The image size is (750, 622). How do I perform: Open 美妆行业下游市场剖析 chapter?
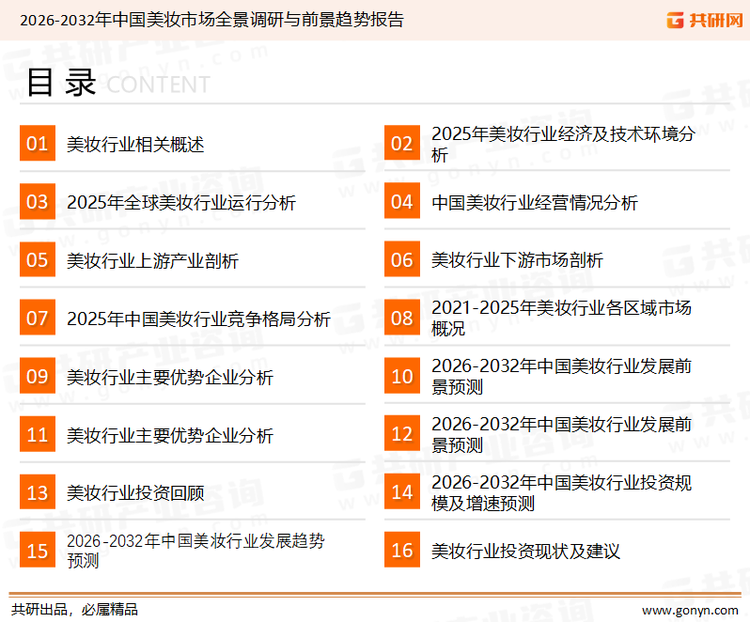pyautogui.click(x=517, y=261)
